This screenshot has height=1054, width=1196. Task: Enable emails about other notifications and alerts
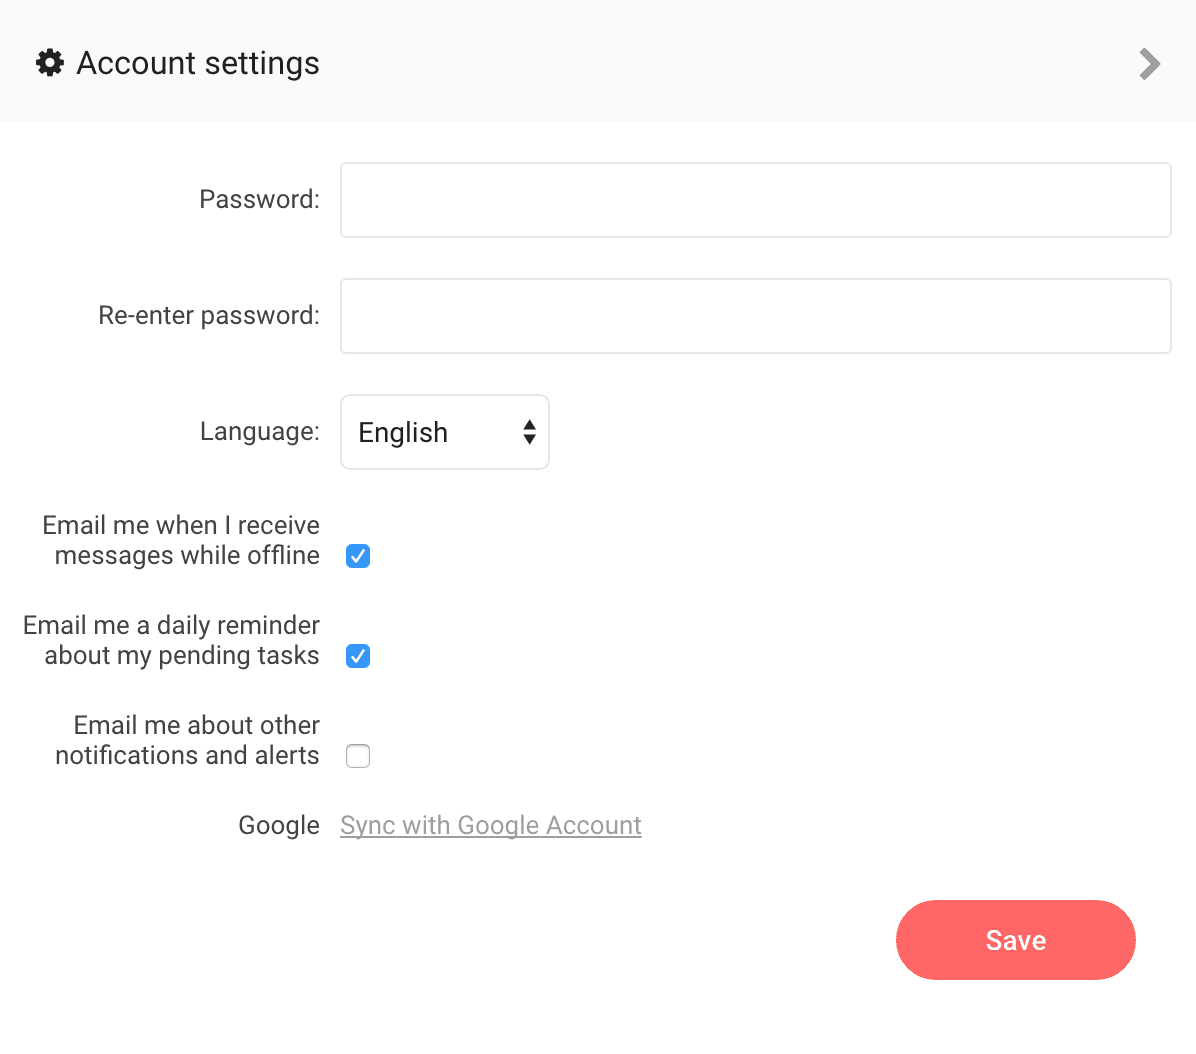coord(358,756)
